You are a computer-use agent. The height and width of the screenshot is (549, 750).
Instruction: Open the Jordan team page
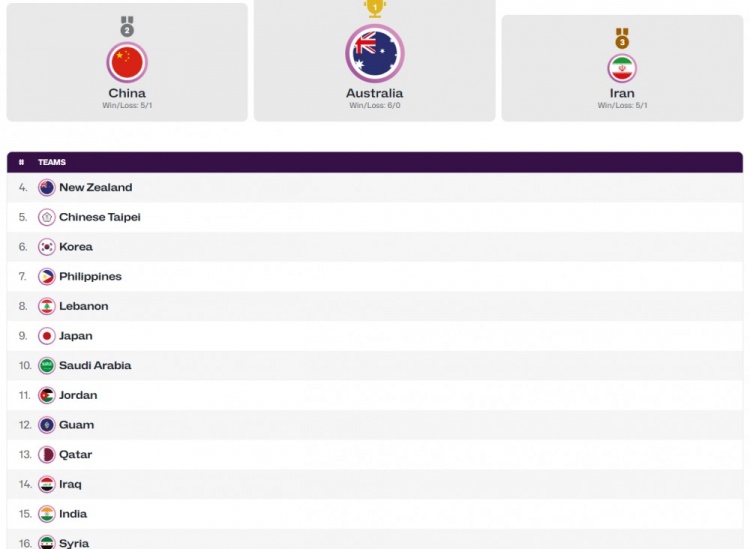(78, 395)
